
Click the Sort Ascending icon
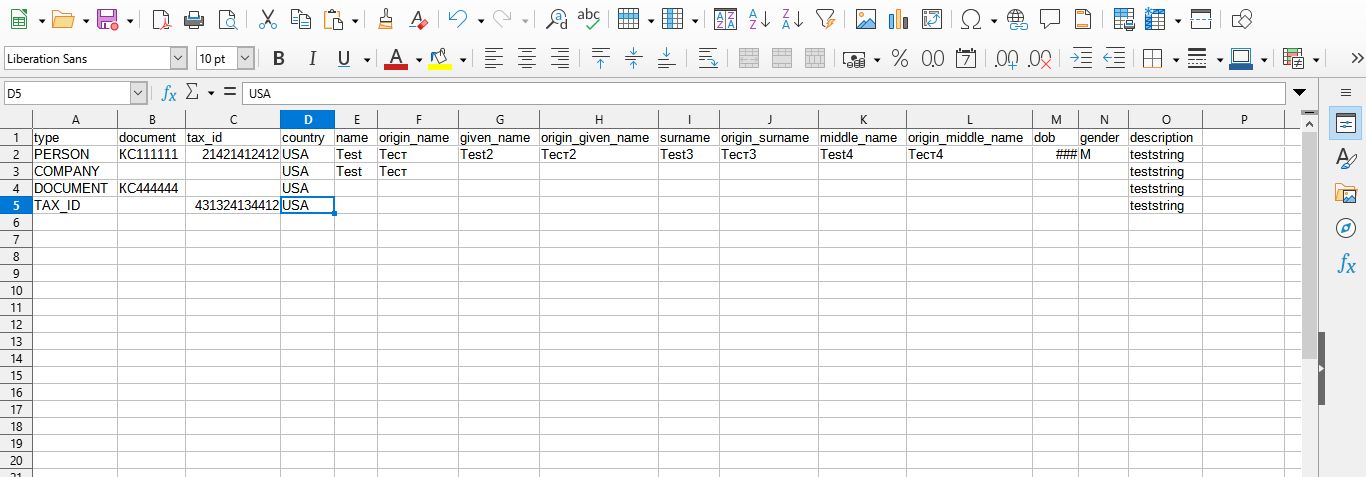[x=760, y=19]
